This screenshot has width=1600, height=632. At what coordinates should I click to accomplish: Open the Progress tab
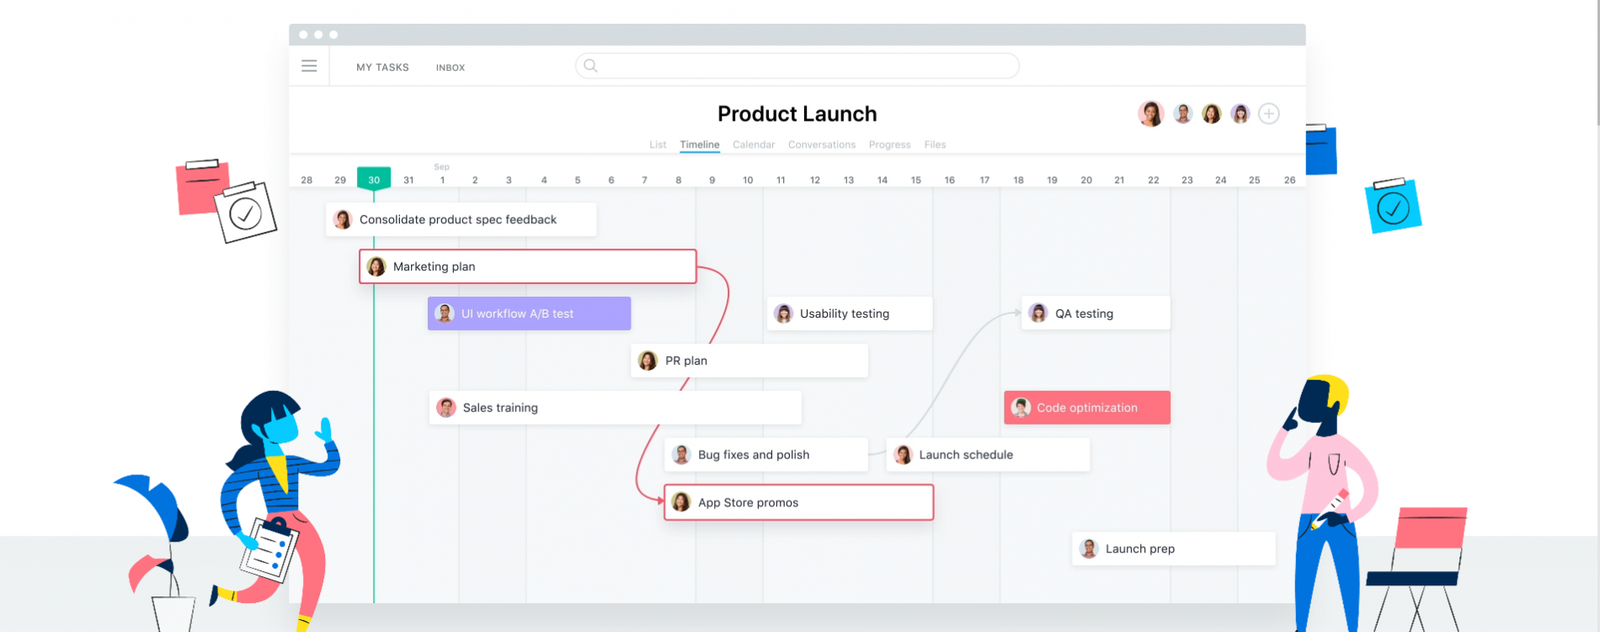[890, 145]
